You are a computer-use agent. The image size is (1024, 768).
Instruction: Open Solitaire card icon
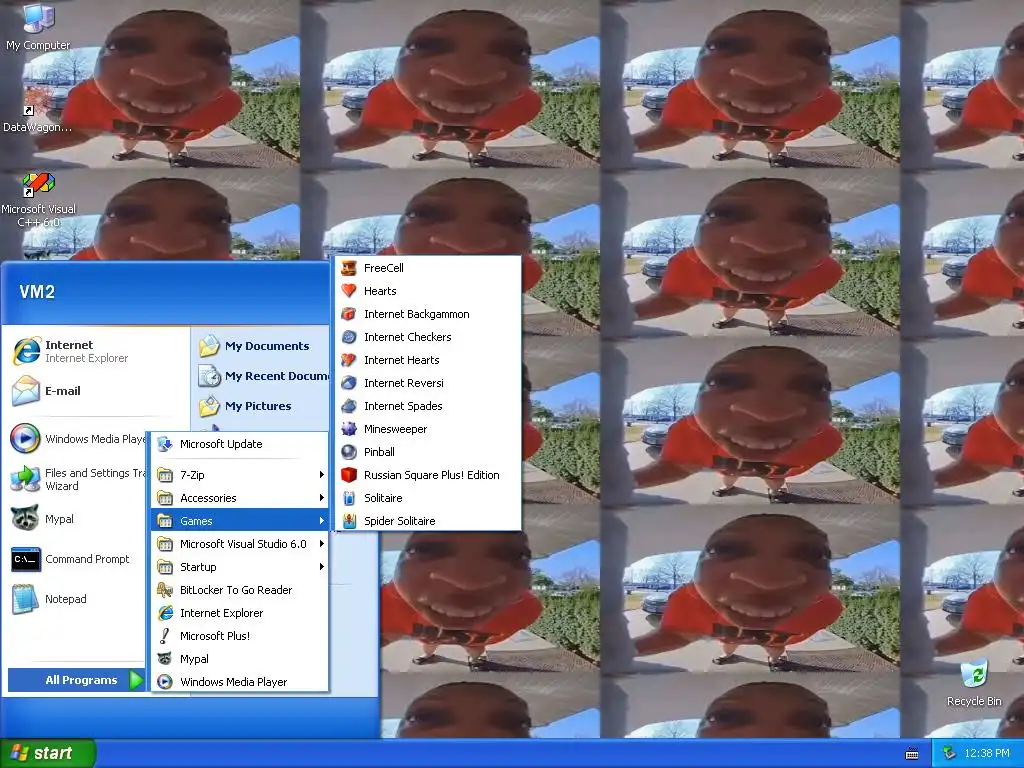[x=349, y=498]
